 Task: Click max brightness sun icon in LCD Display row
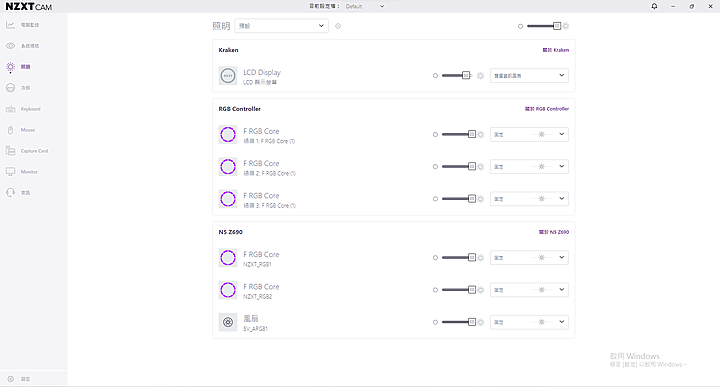coord(480,76)
